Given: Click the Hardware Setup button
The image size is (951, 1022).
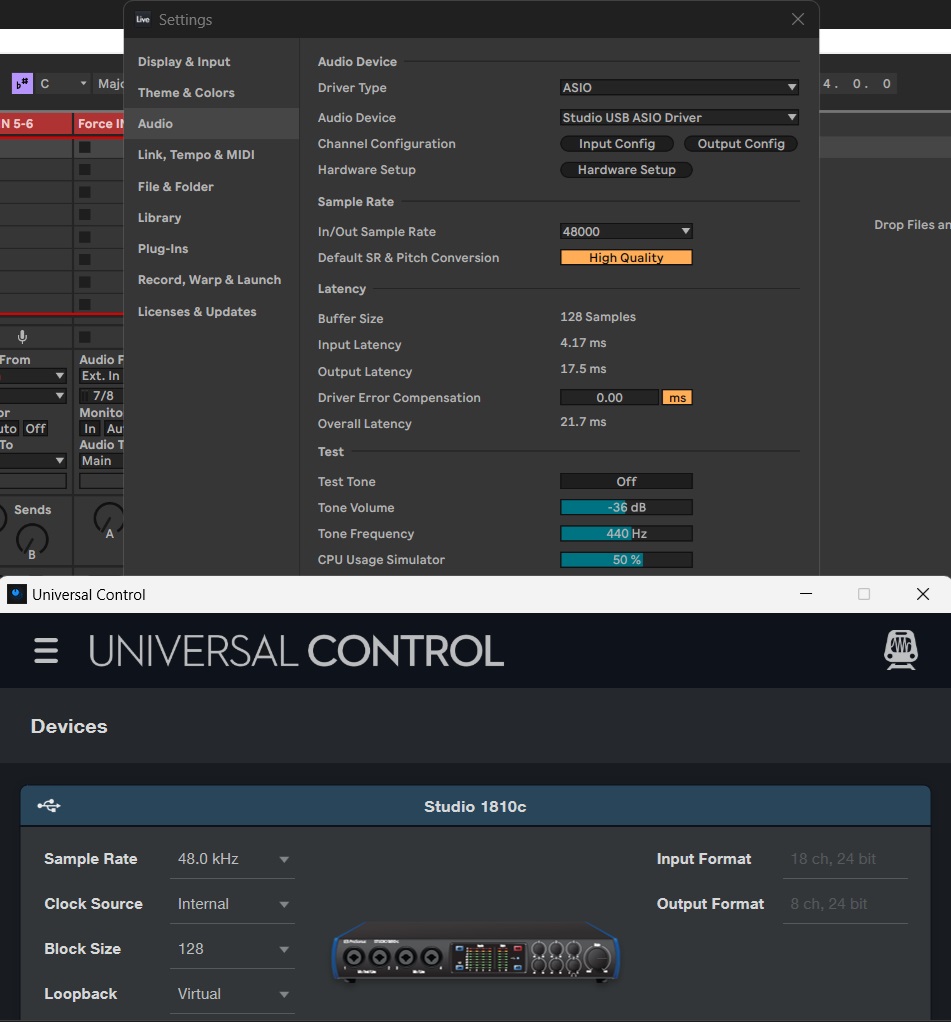Looking at the screenshot, I should point(626,170).
